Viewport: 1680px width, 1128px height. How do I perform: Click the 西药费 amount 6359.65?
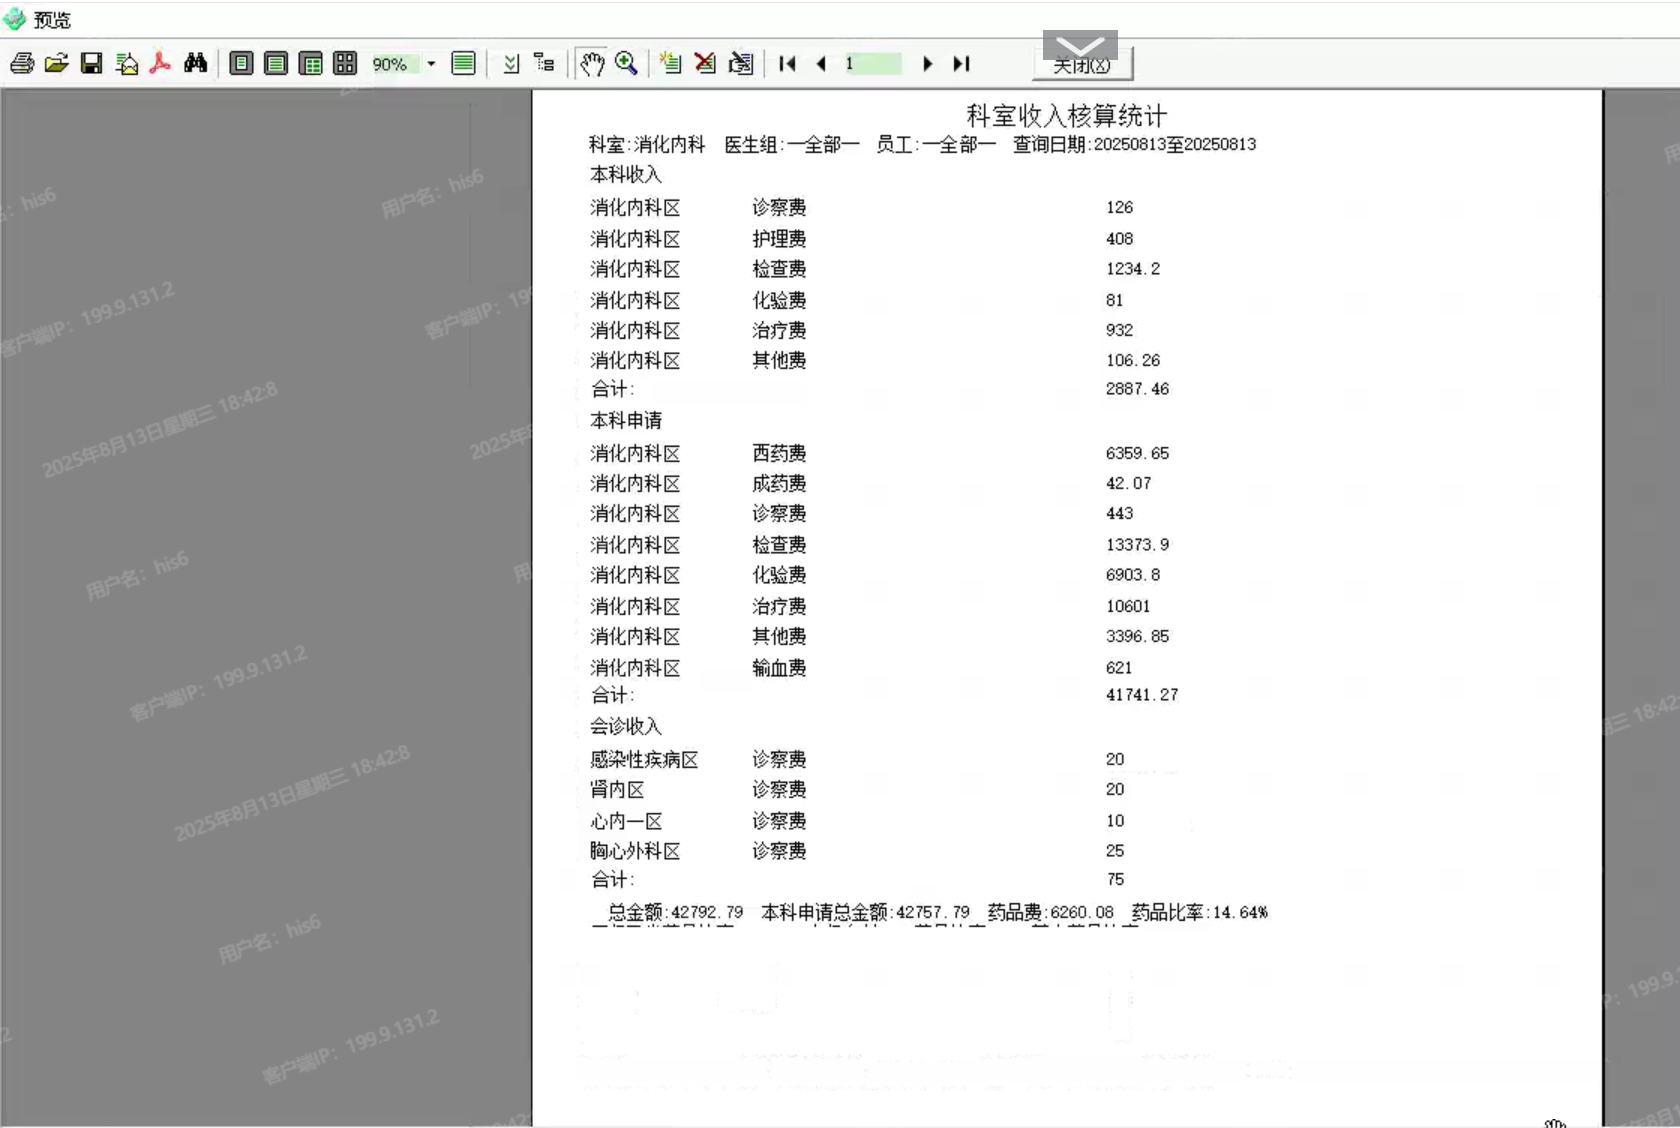[x=1137, y=453]
